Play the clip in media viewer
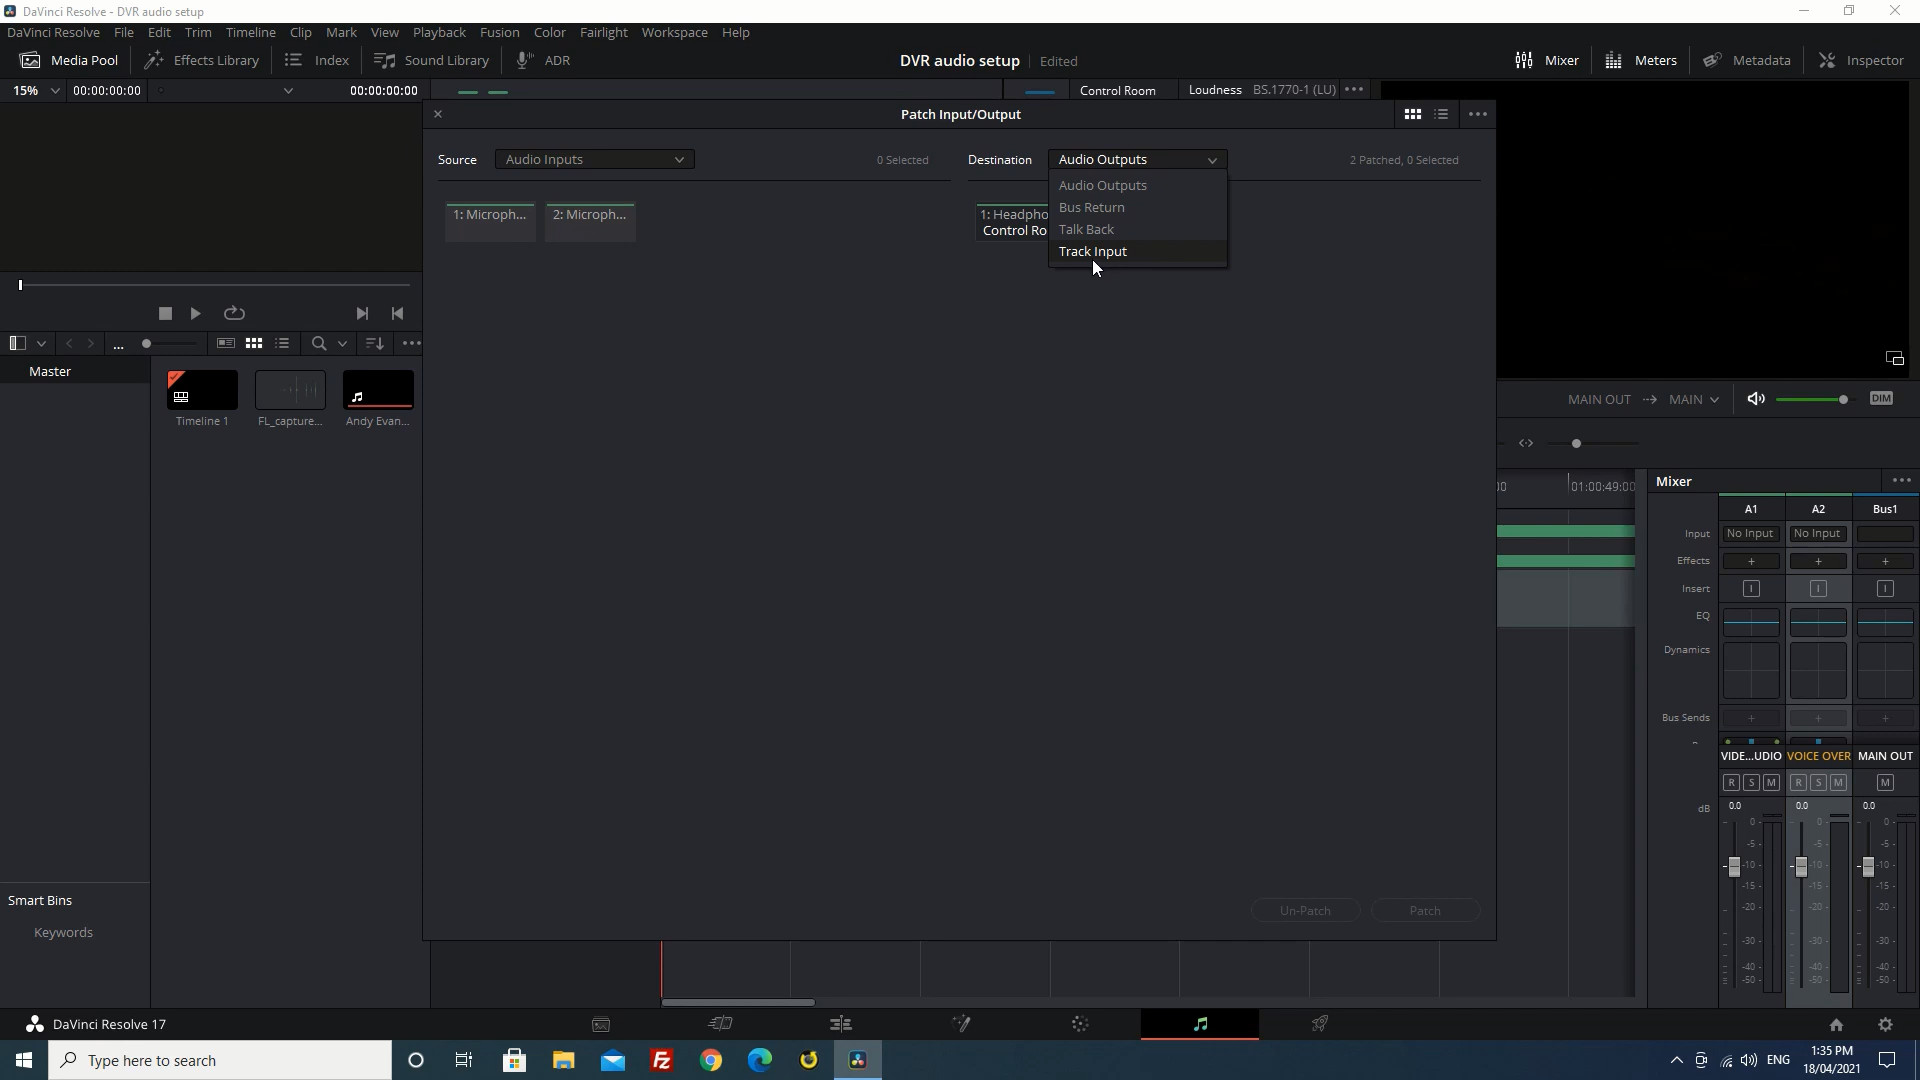This screenshot has height=1080, width=1920. pyautogui.click(x=196, y=313)
